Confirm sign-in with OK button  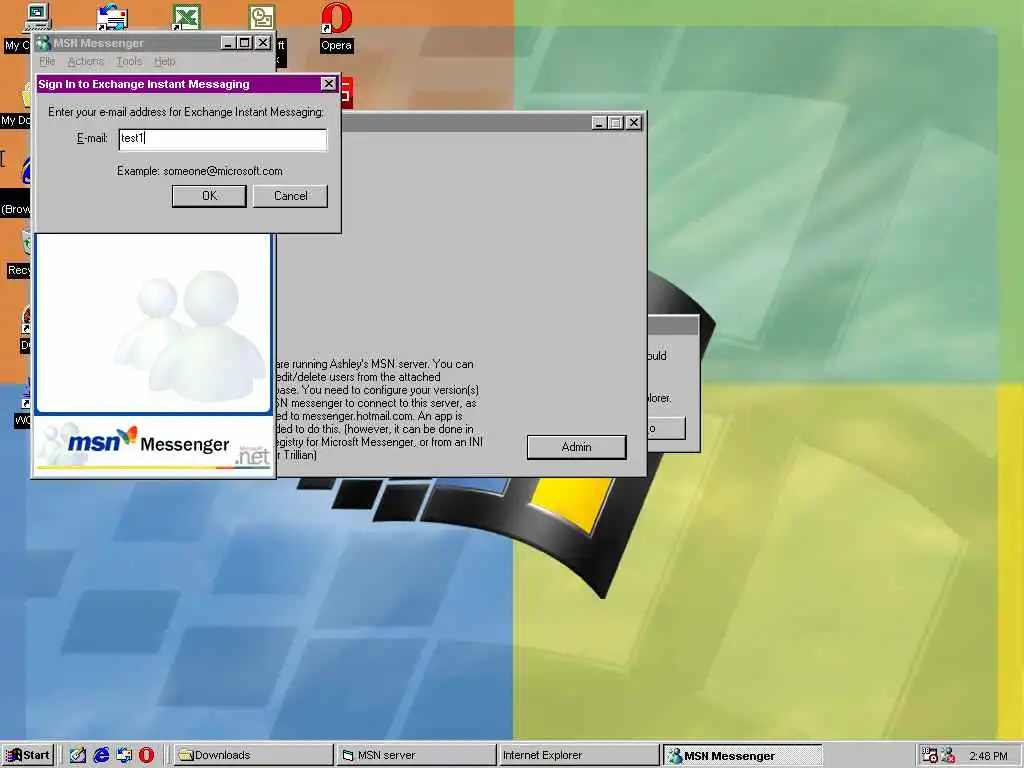point(209,196)
